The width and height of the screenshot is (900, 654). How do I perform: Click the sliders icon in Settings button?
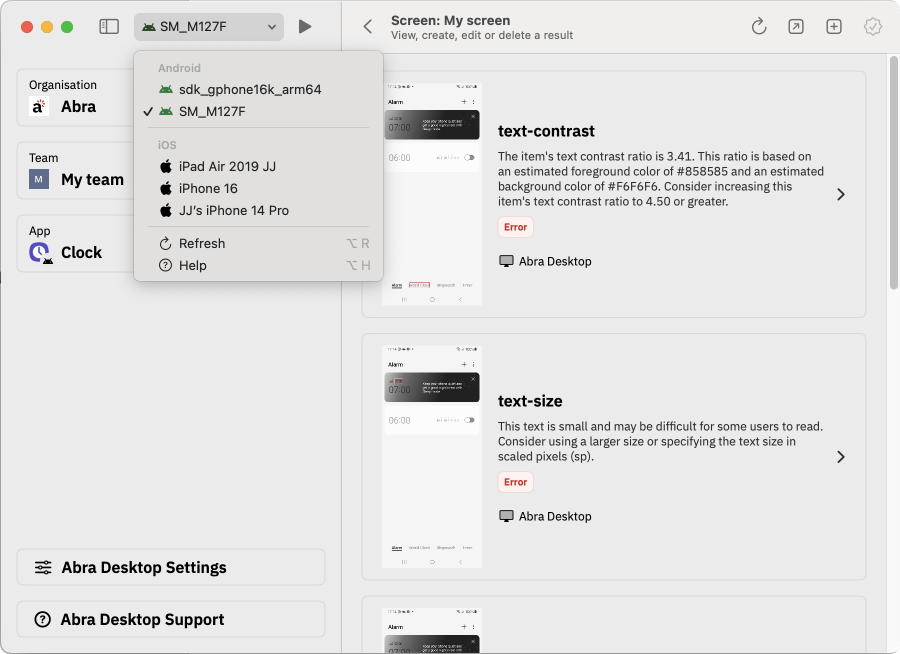coord(43,567)
